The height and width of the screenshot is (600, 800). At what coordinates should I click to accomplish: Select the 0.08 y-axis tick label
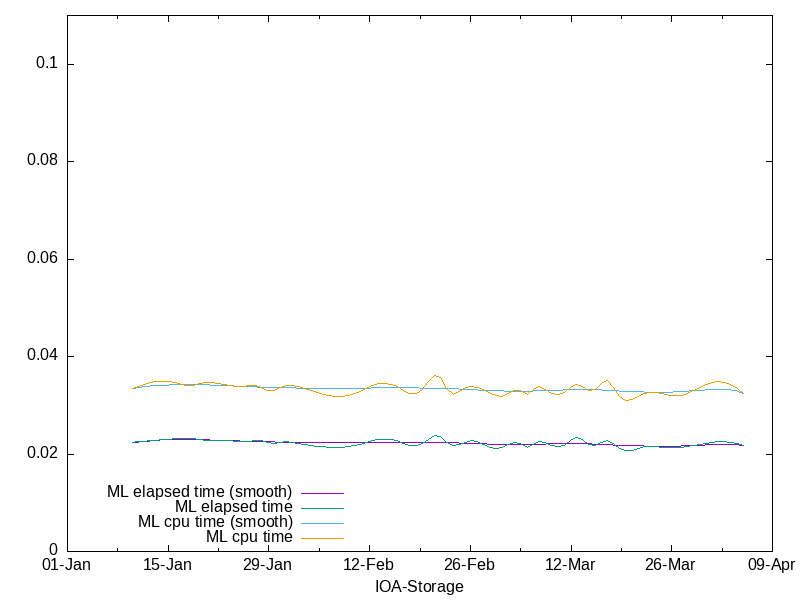pyautogui.click(x=40, y=161)
